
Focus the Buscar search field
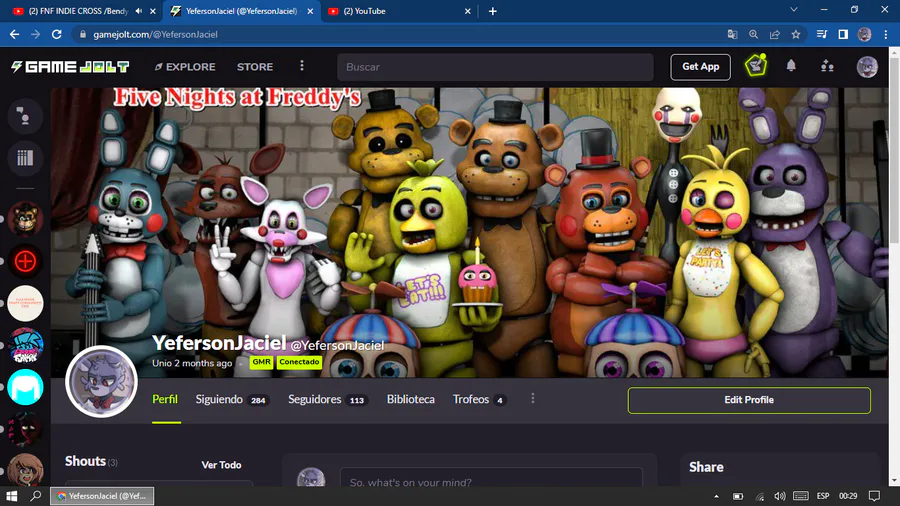(495, 67)
